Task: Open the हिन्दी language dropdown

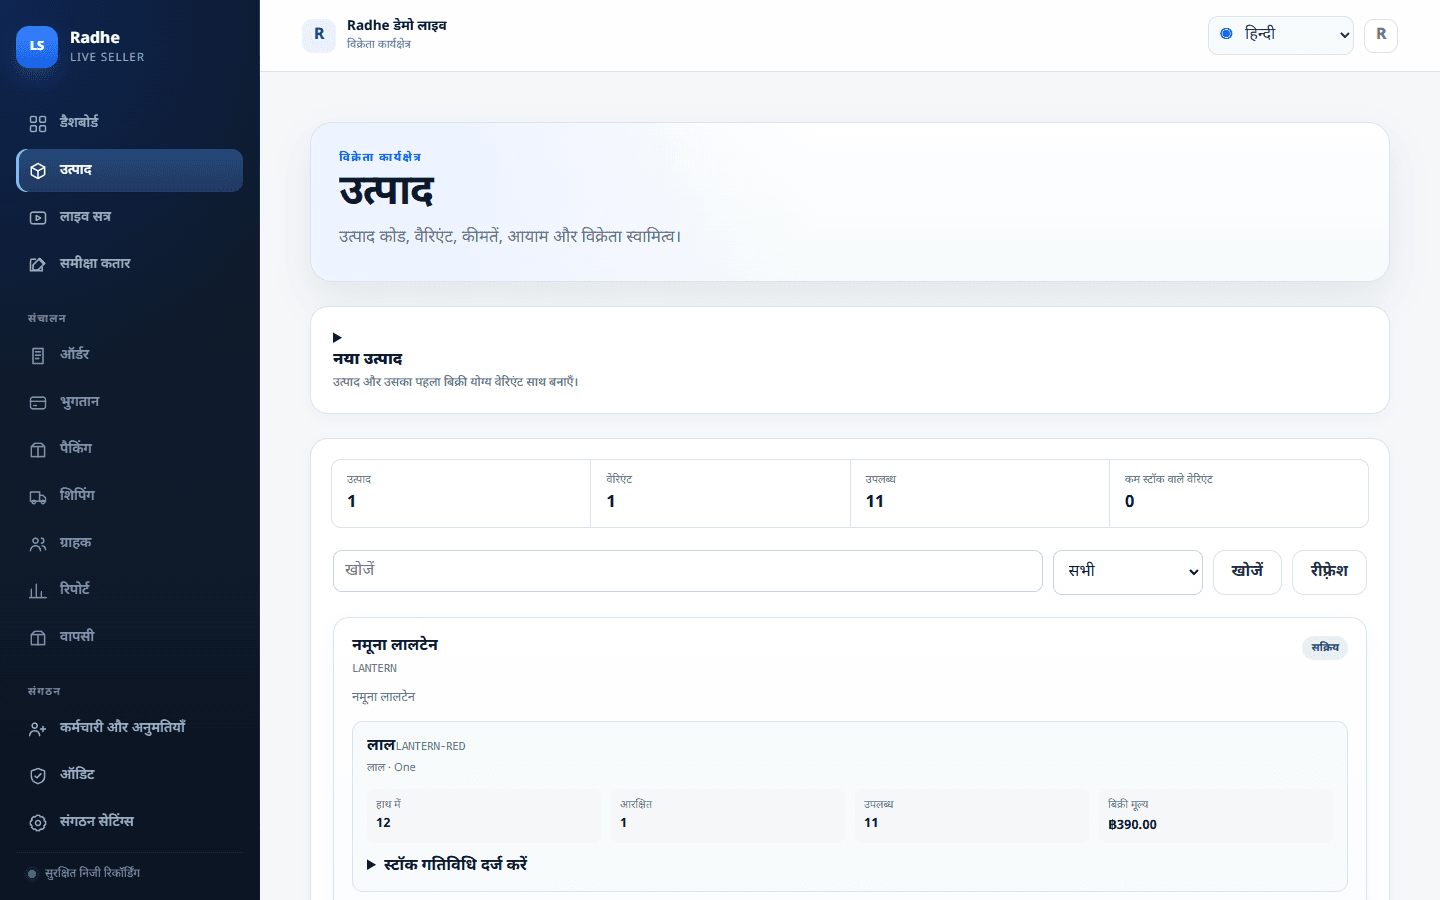Action: pyautogui.click(x=1280, y=35)
